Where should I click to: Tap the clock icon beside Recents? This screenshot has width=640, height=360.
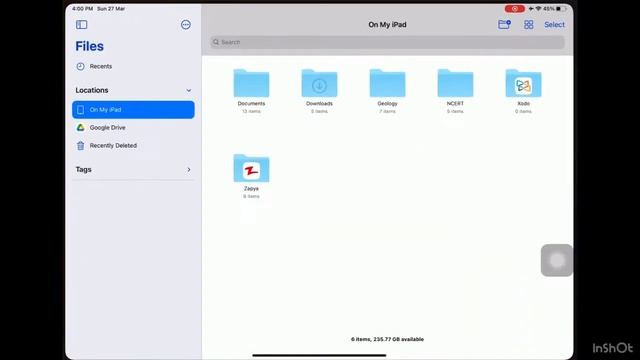tap(80, 66)
